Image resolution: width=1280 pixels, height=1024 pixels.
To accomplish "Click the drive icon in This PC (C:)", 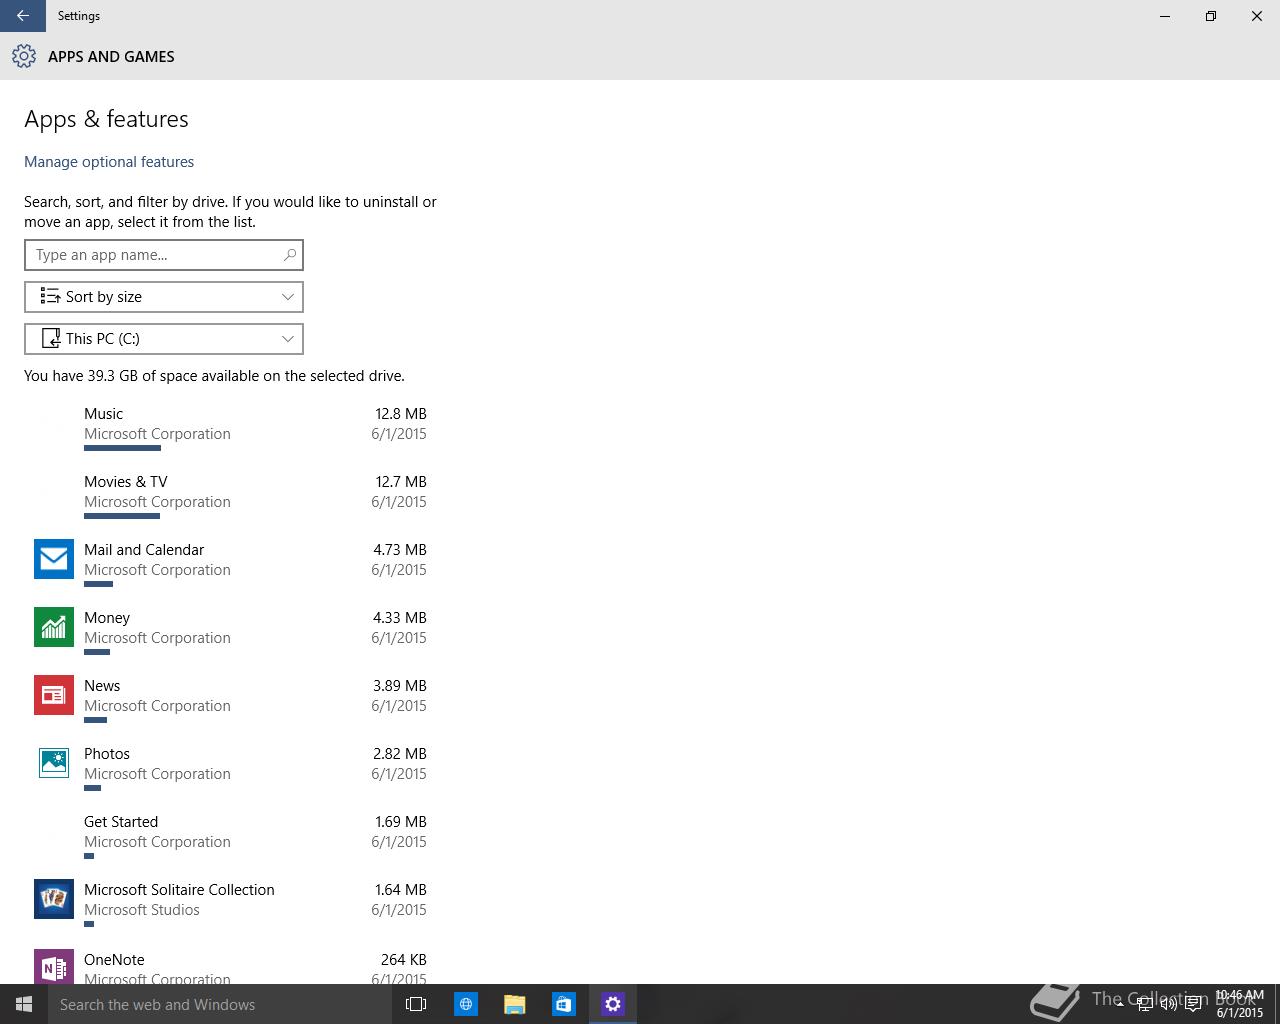I will (50, 338).
